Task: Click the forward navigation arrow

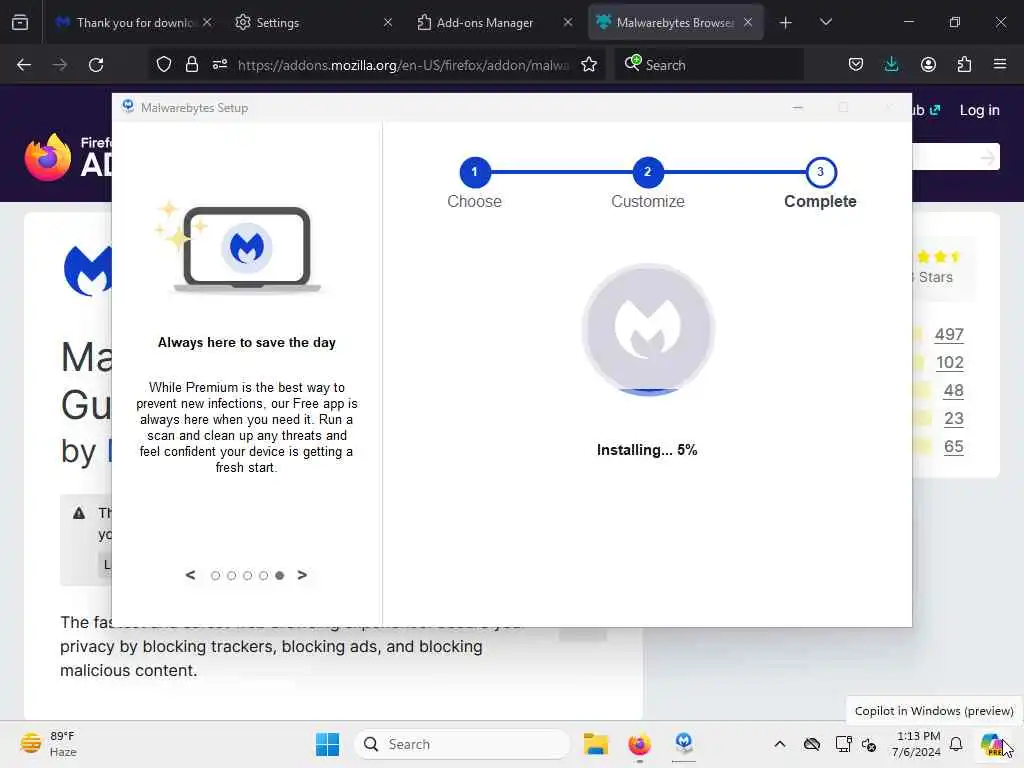Action: 60,65
